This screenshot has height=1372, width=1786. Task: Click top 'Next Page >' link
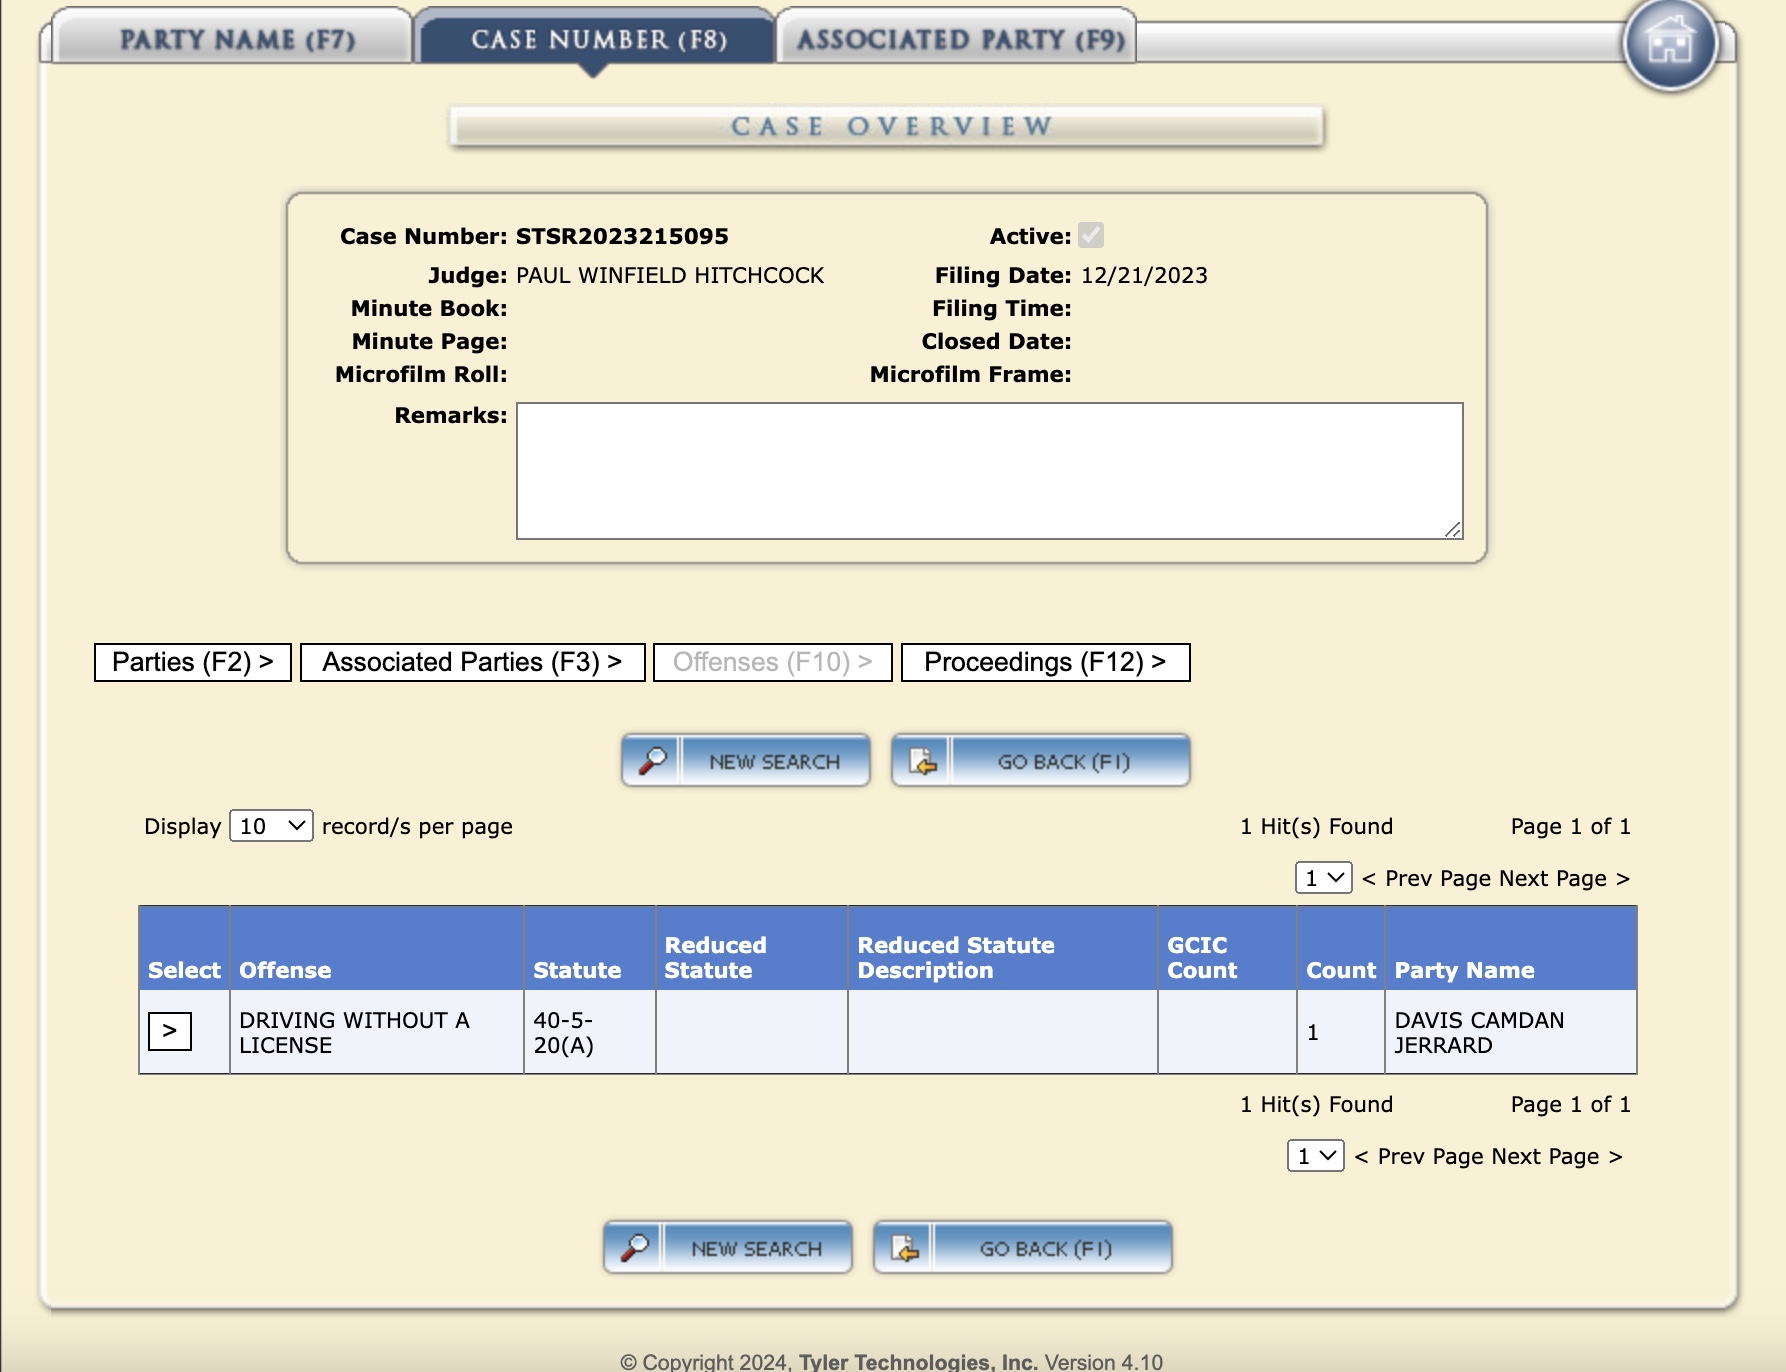click(x=1564, y=878)
